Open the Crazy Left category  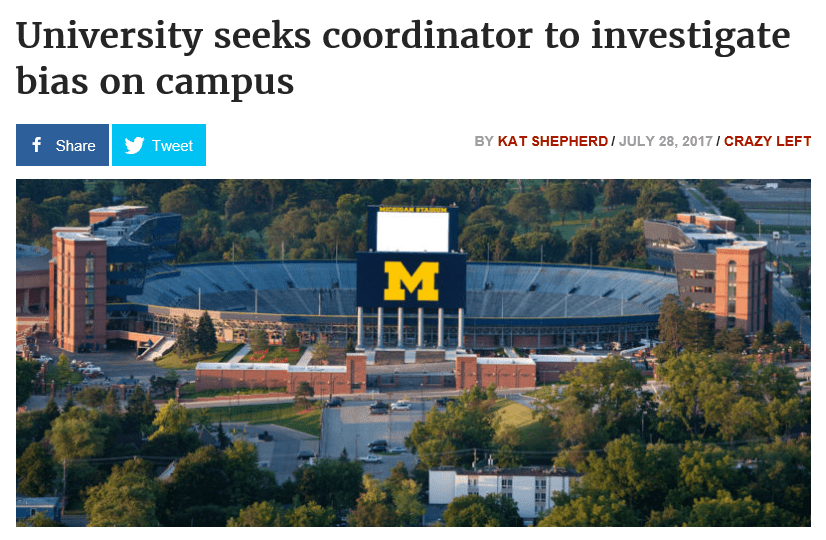click(767, 141)
